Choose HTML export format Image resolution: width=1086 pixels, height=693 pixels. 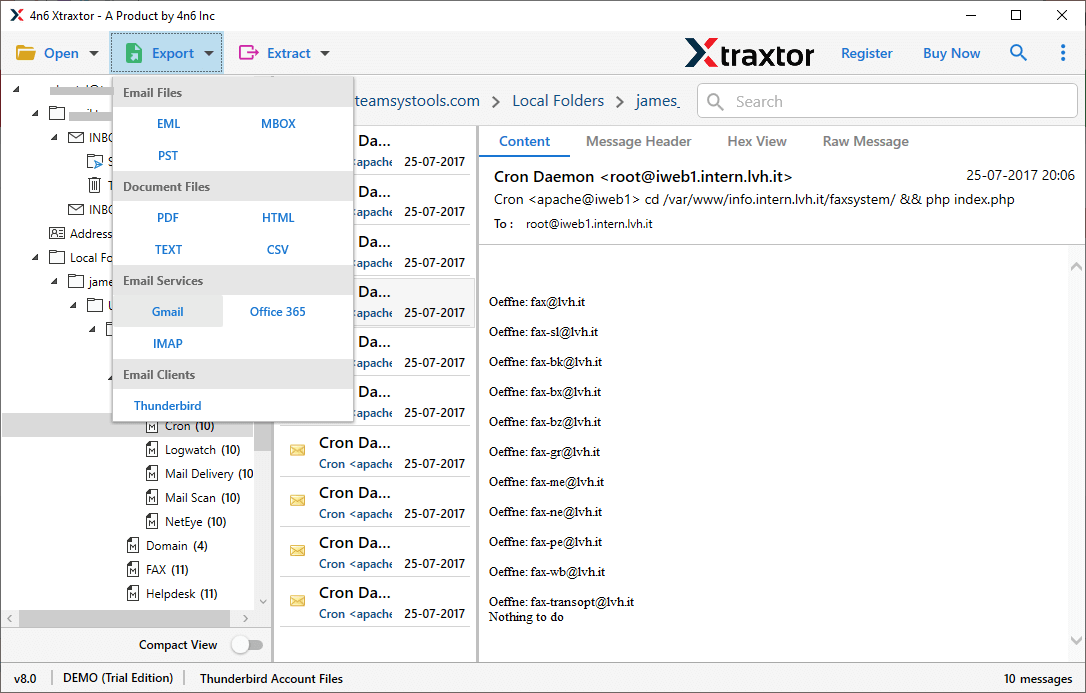[278, 218]
